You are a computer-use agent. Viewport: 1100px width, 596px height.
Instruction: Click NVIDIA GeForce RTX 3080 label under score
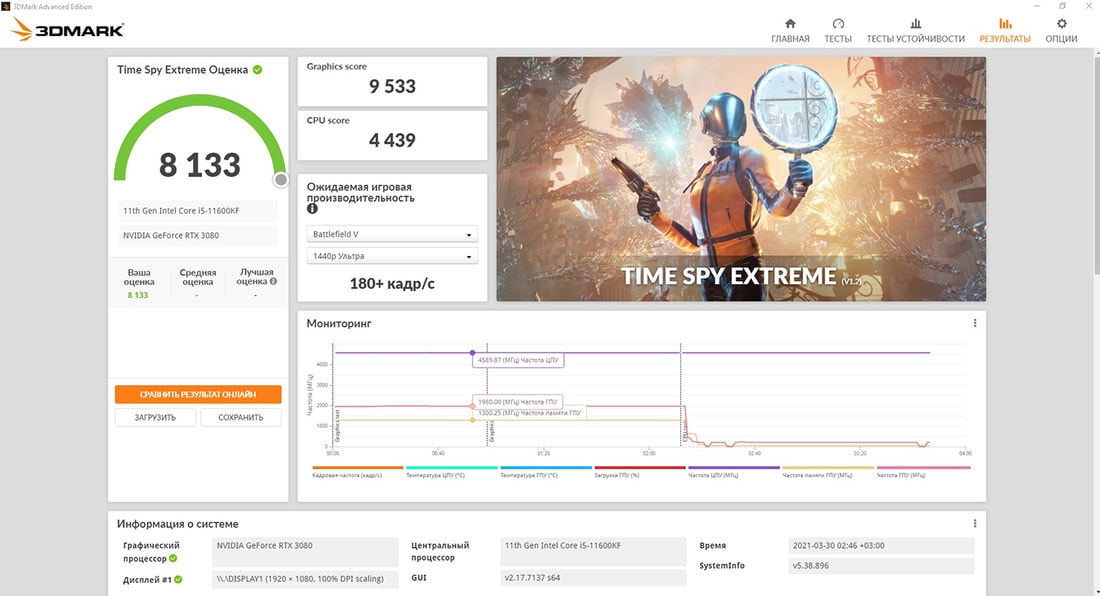[x=197, y=236]
